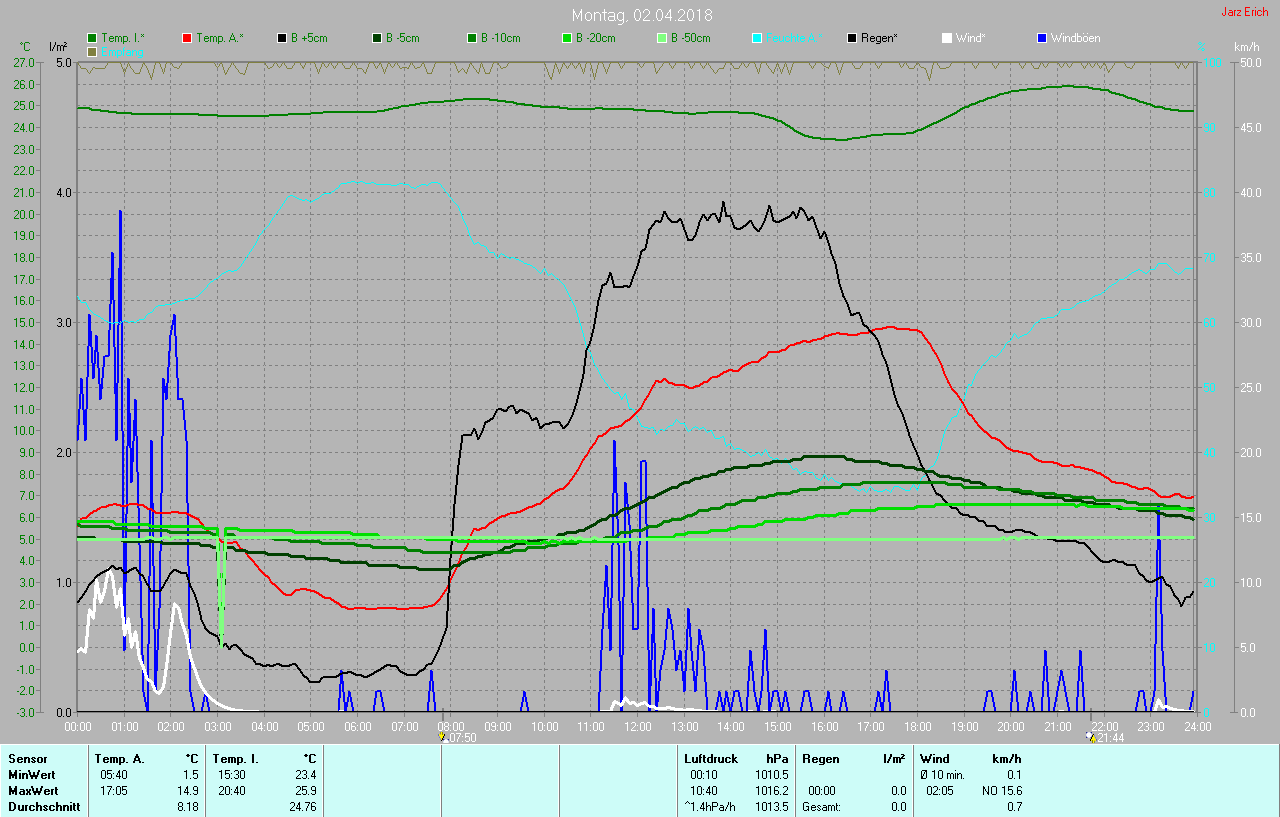Click the 12:00 time axis label
Viewport: 1280px width, 817px height.
point(637,726)
